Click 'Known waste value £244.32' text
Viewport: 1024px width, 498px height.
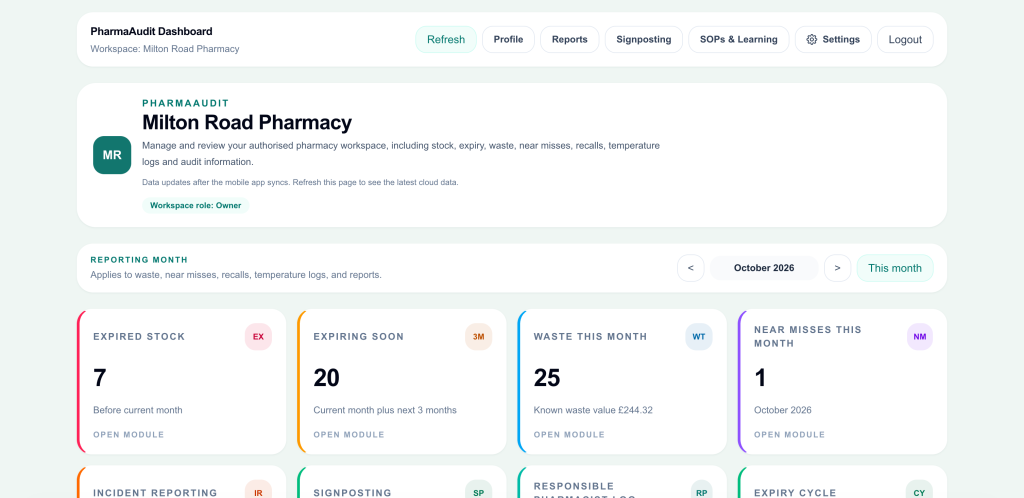pyautogui.click(x=593, y=411)
